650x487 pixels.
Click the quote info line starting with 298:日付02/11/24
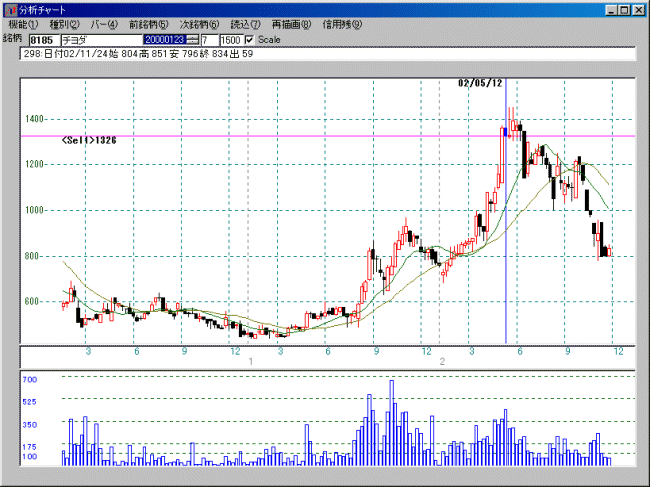click(327, 54)
